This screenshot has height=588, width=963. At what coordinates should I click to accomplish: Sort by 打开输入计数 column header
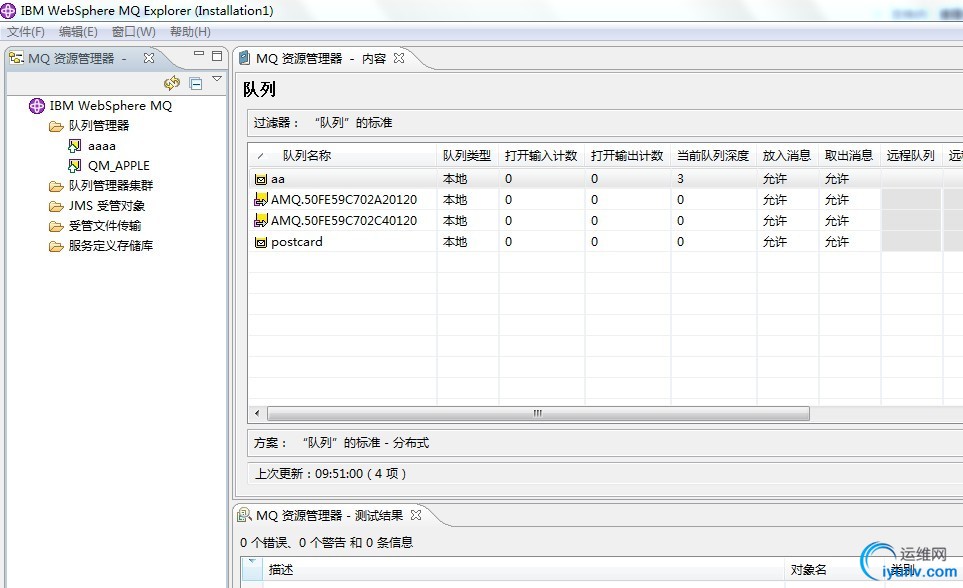tap(540, 155)
